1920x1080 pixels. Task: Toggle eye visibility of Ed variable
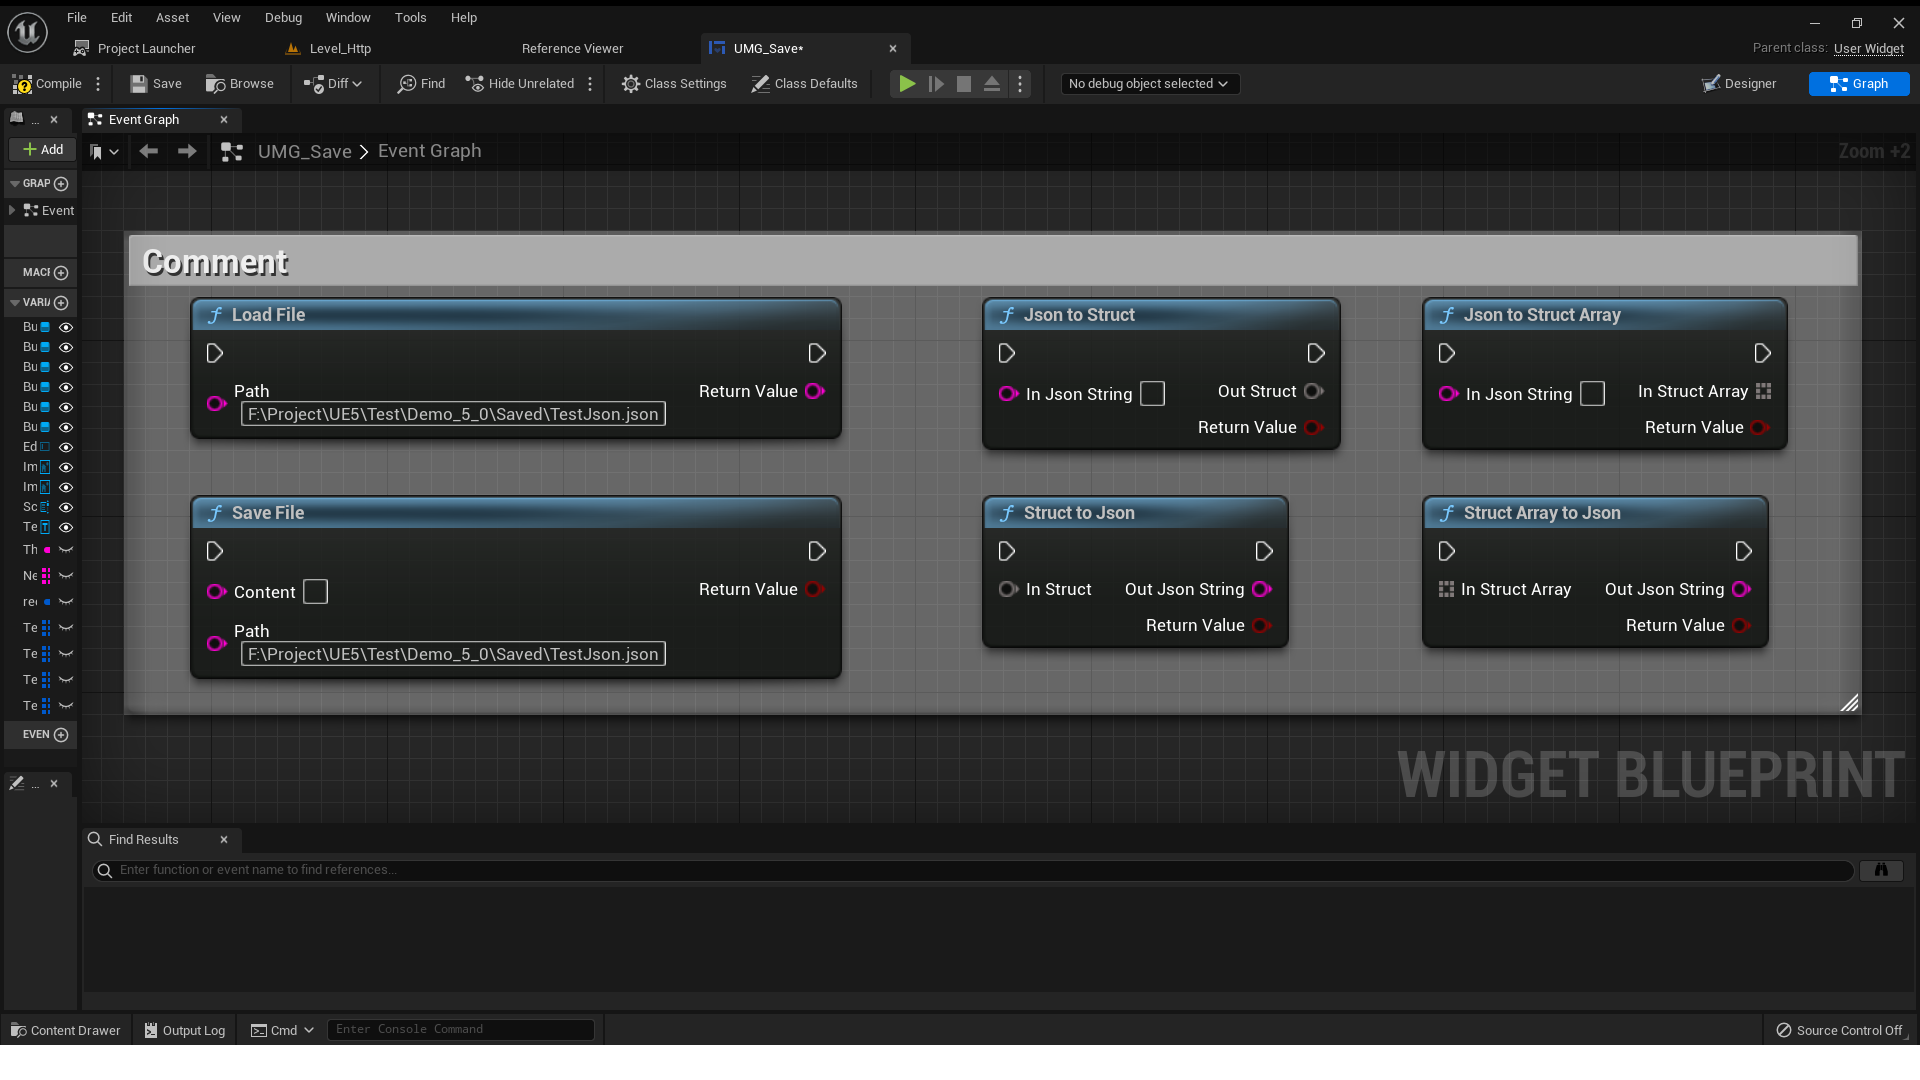click(66, 447)
